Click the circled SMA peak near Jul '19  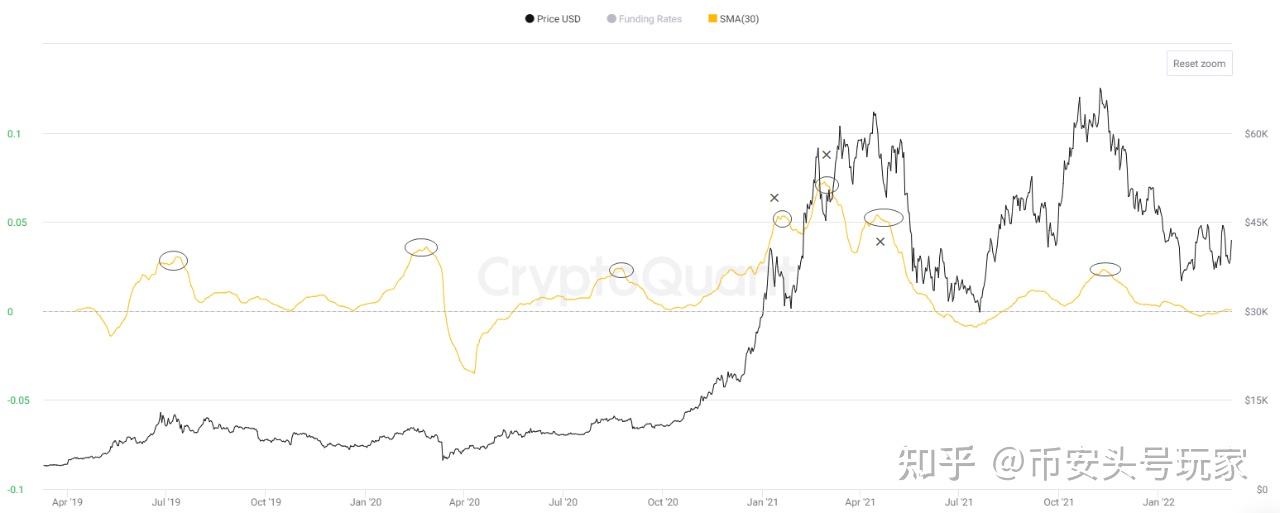click(173, 261)
